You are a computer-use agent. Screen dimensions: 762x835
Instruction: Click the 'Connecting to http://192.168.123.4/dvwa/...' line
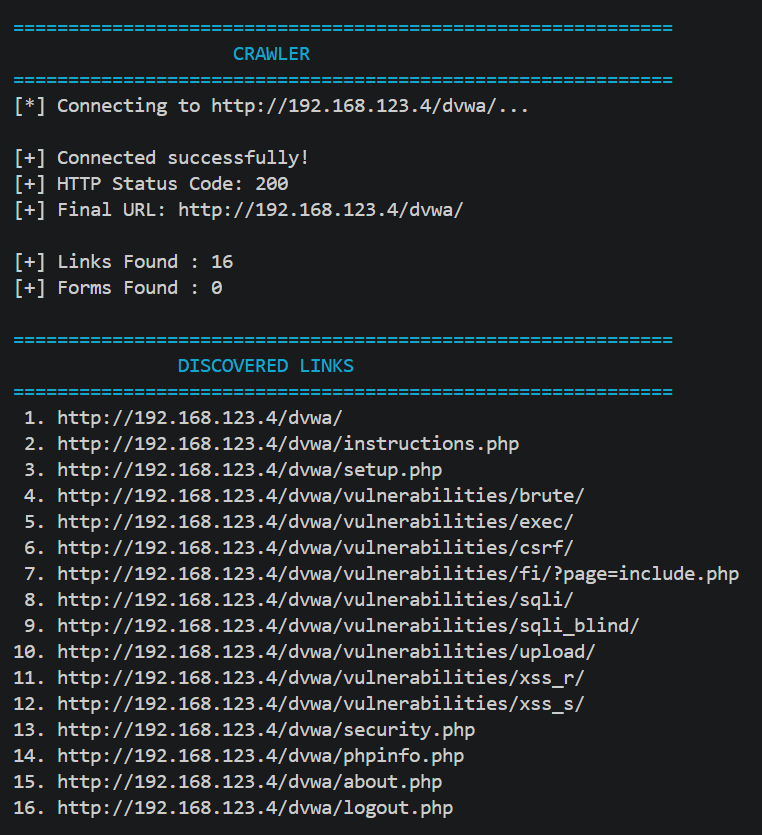(272, 106)
